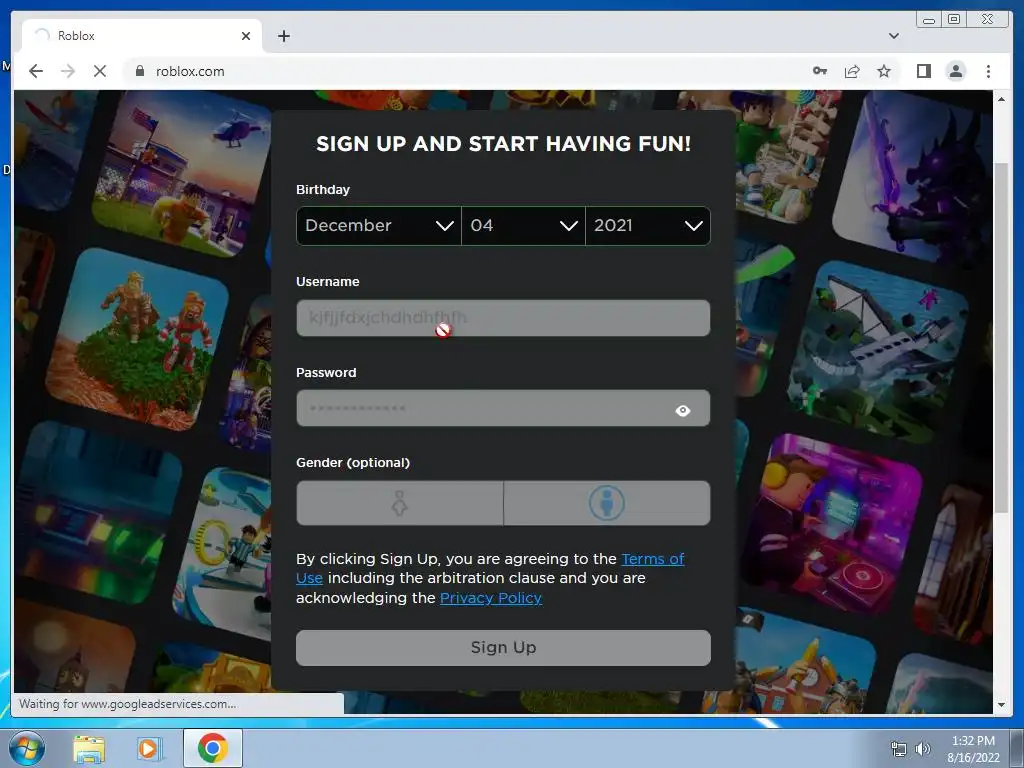
Task: Open the day dropdown showing 04
Action: tap(523, 225)
